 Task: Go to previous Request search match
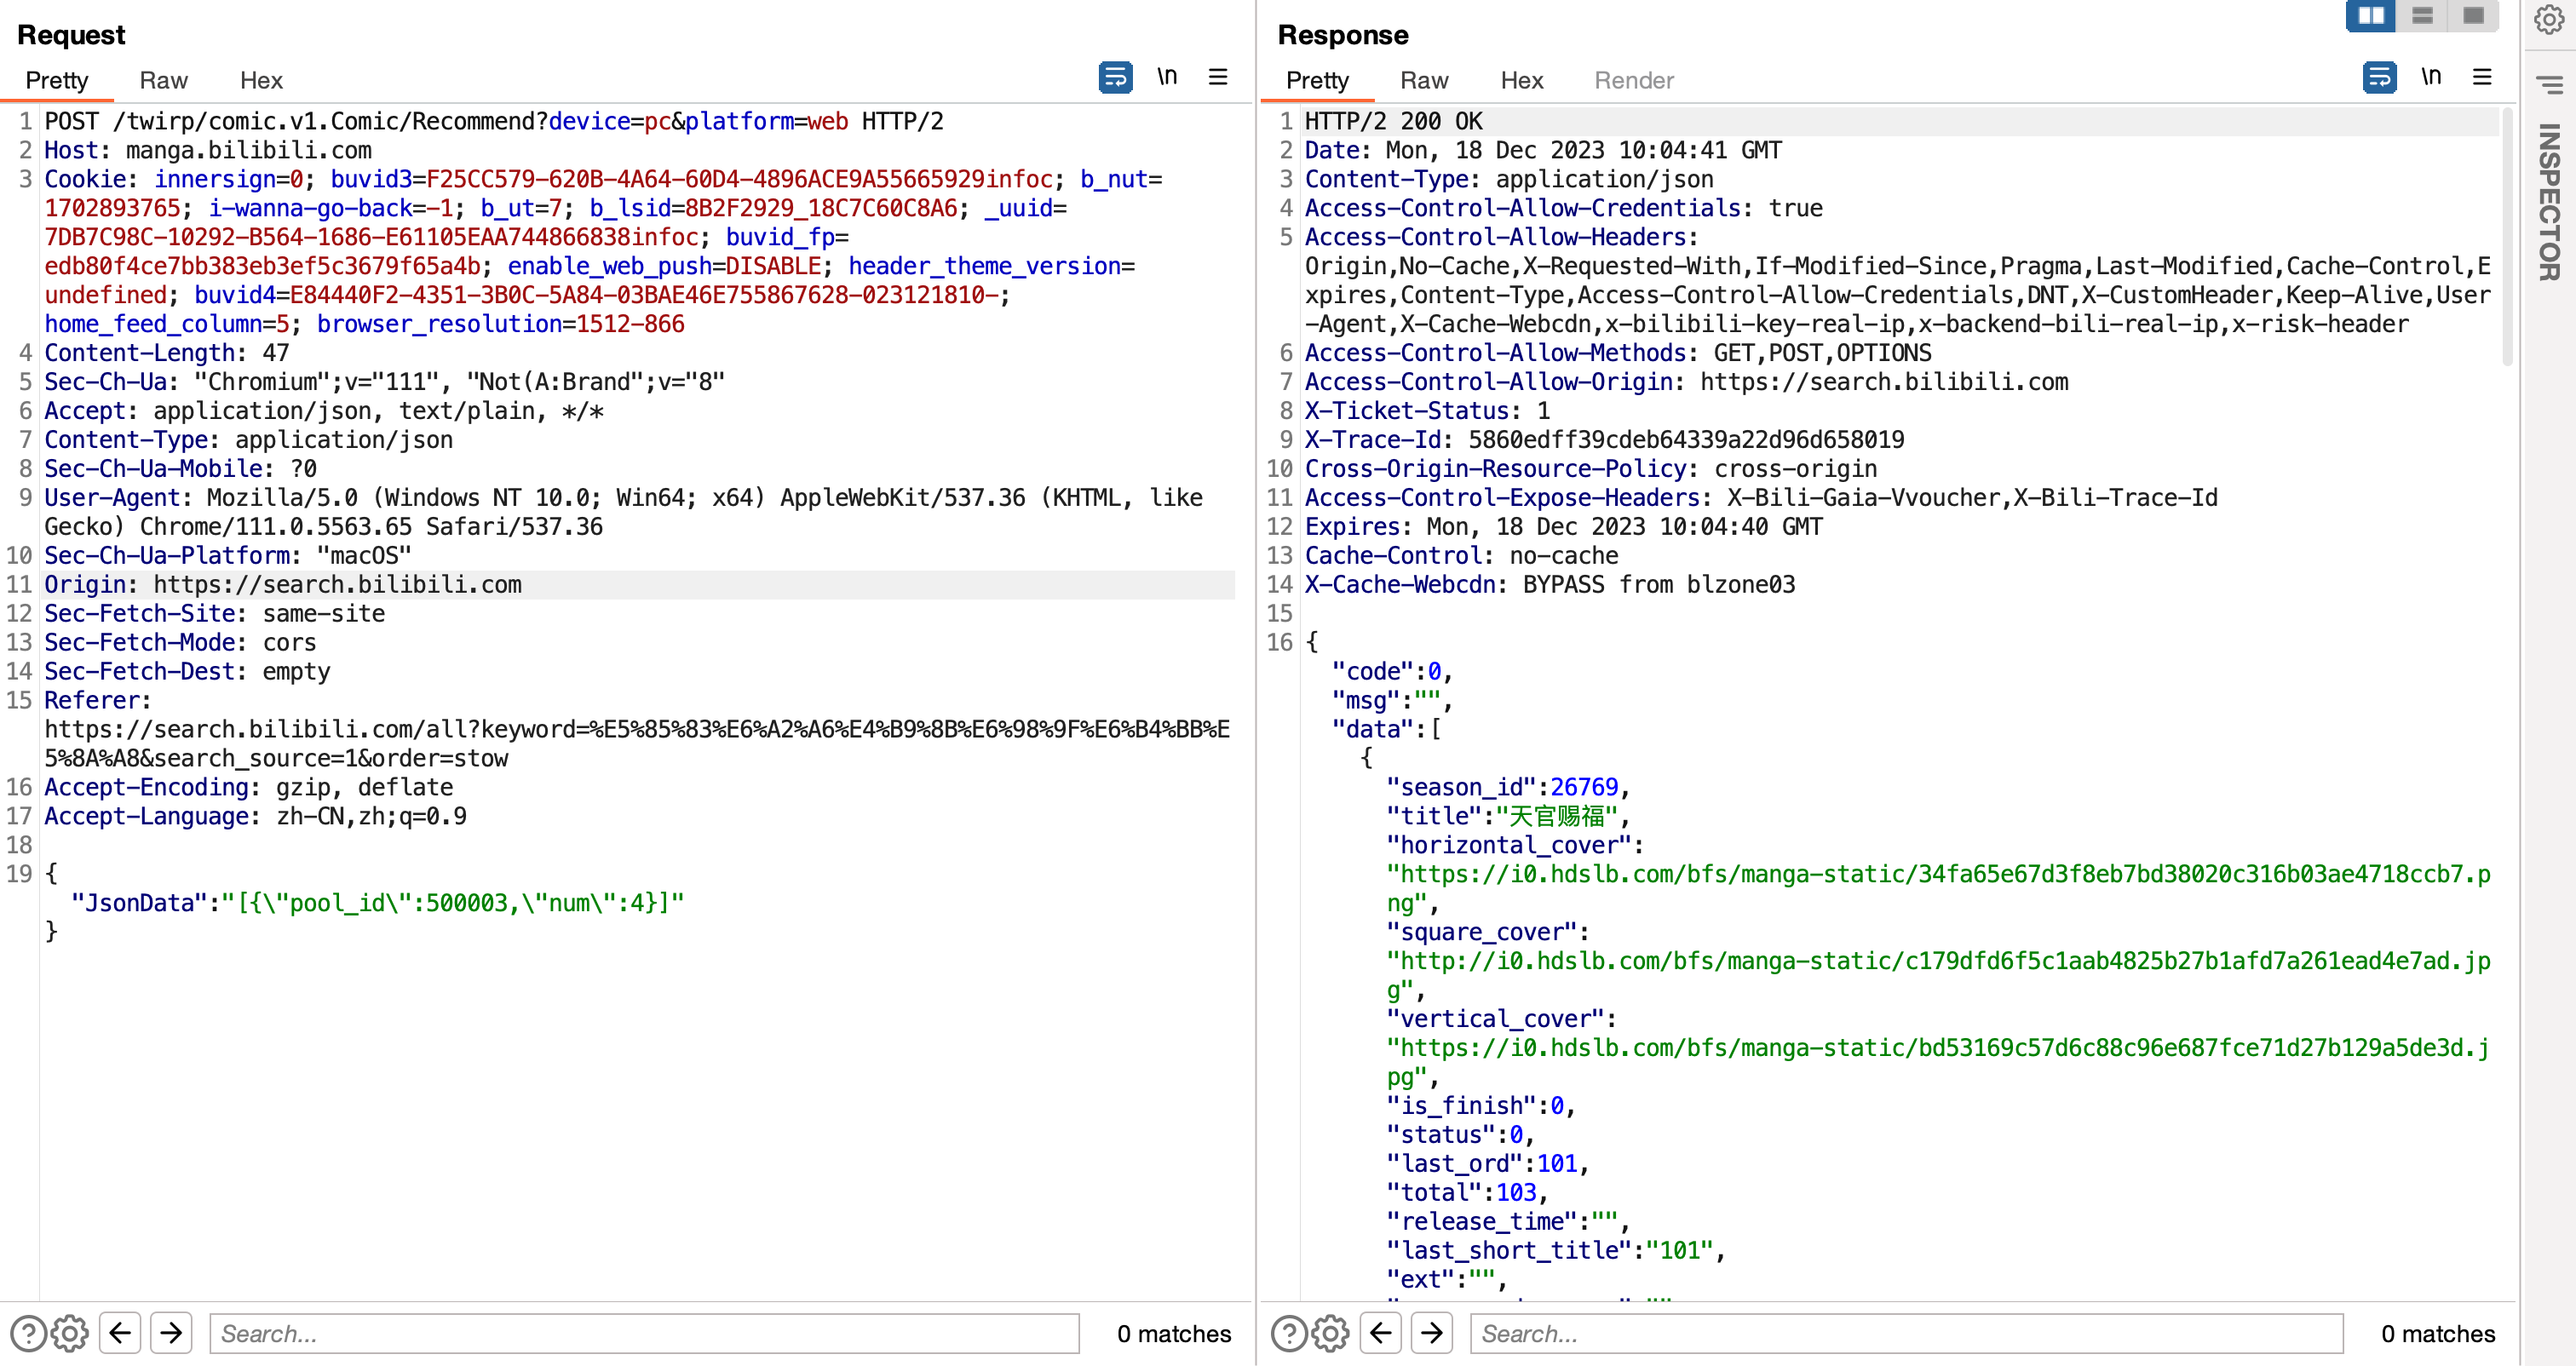coord(120,1333)
